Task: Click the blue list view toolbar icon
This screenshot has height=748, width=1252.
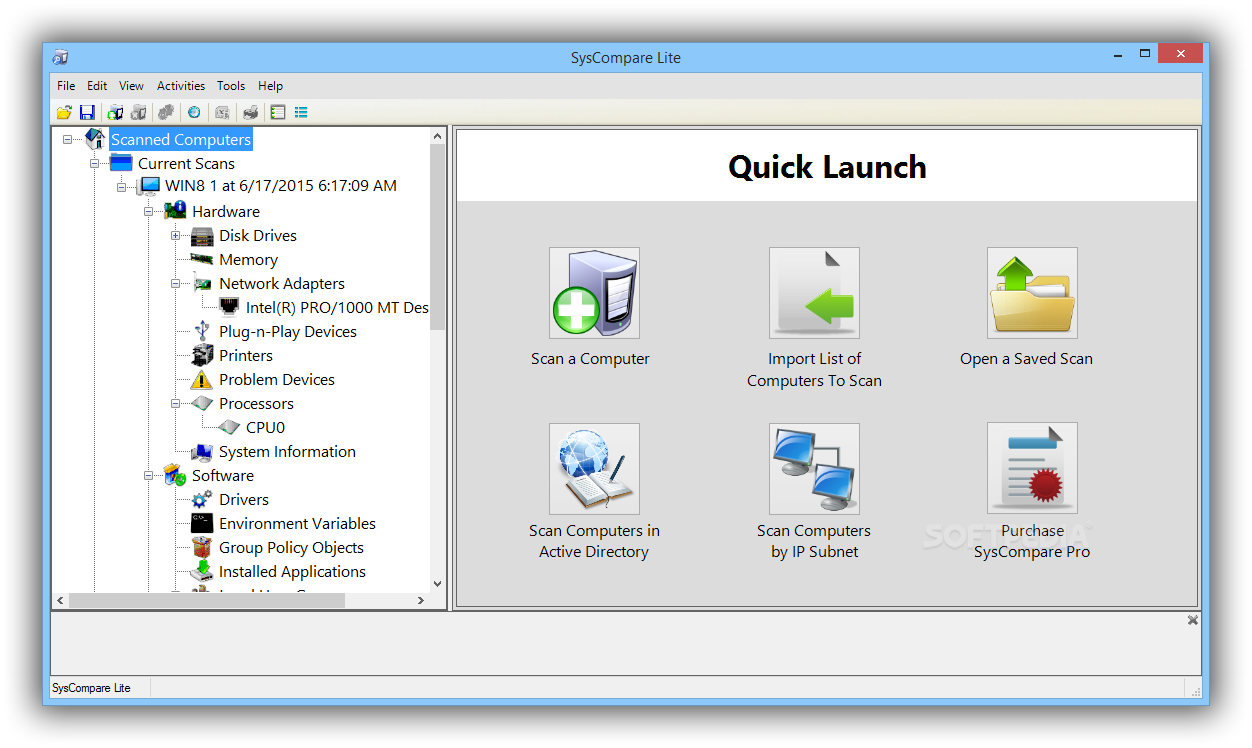Action: point(301,112)
